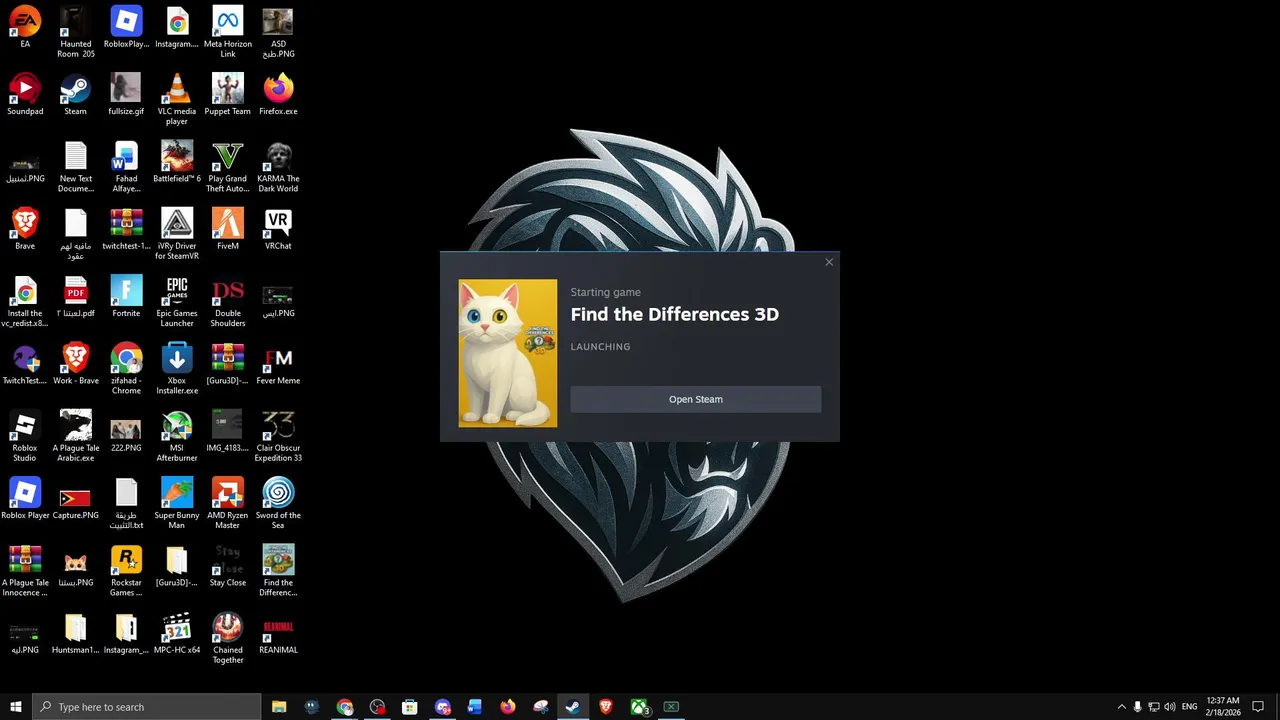Screen dimensions: 1280x720
Task: Click the white cat game cover thumbnail
Action: pos(508,353)
